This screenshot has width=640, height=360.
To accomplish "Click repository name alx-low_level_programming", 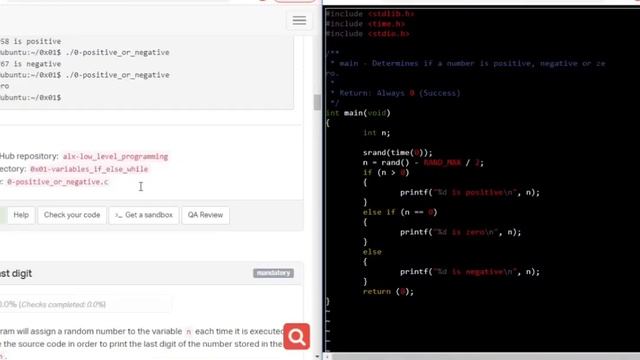I will (x=116, y=157).
